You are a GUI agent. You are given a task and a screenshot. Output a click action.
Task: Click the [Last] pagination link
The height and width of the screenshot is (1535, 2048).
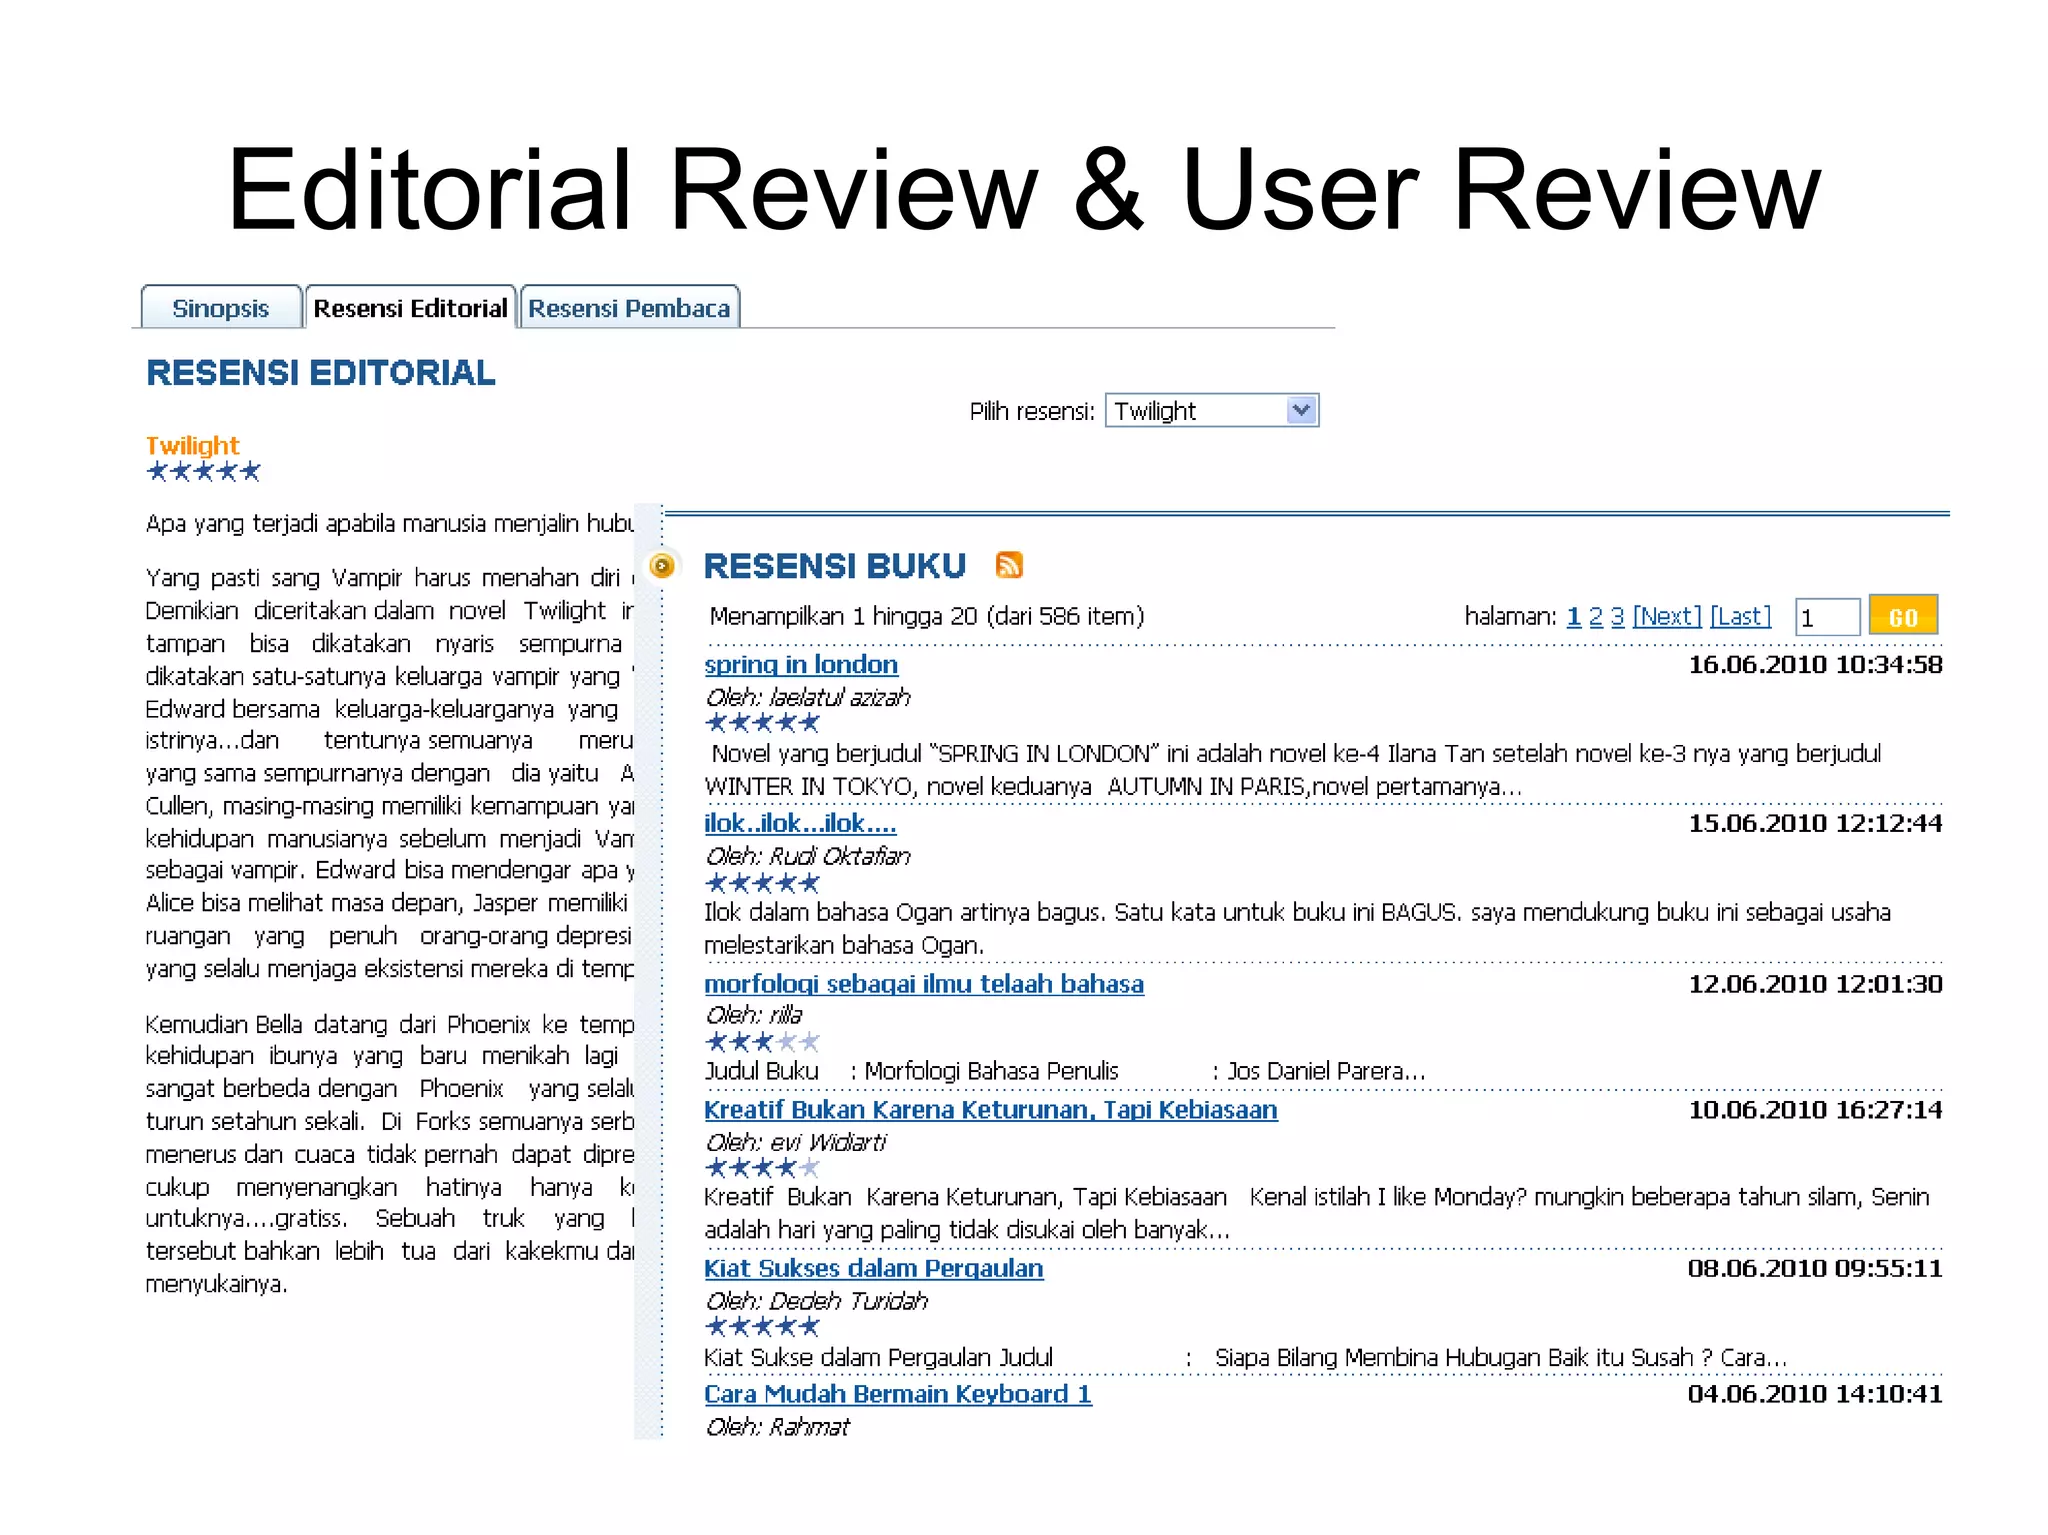tap(1740, 616)
